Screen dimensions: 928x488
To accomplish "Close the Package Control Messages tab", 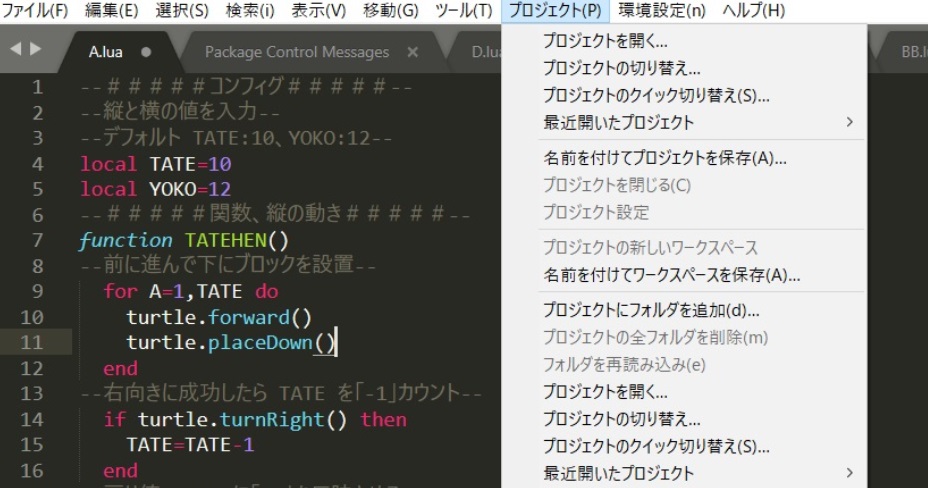I will [413, 52].
